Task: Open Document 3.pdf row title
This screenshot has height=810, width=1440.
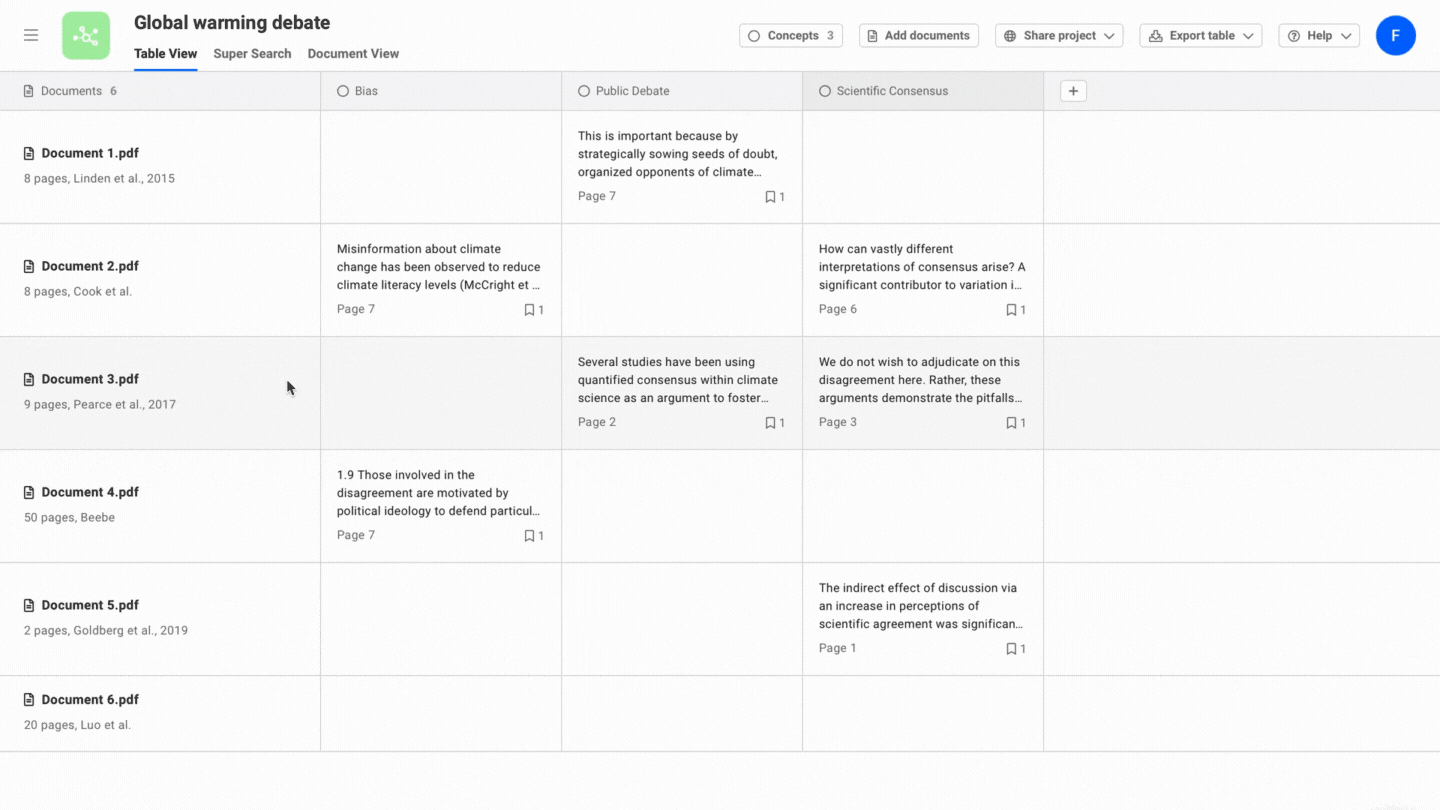Action: [x=90, y=379]
